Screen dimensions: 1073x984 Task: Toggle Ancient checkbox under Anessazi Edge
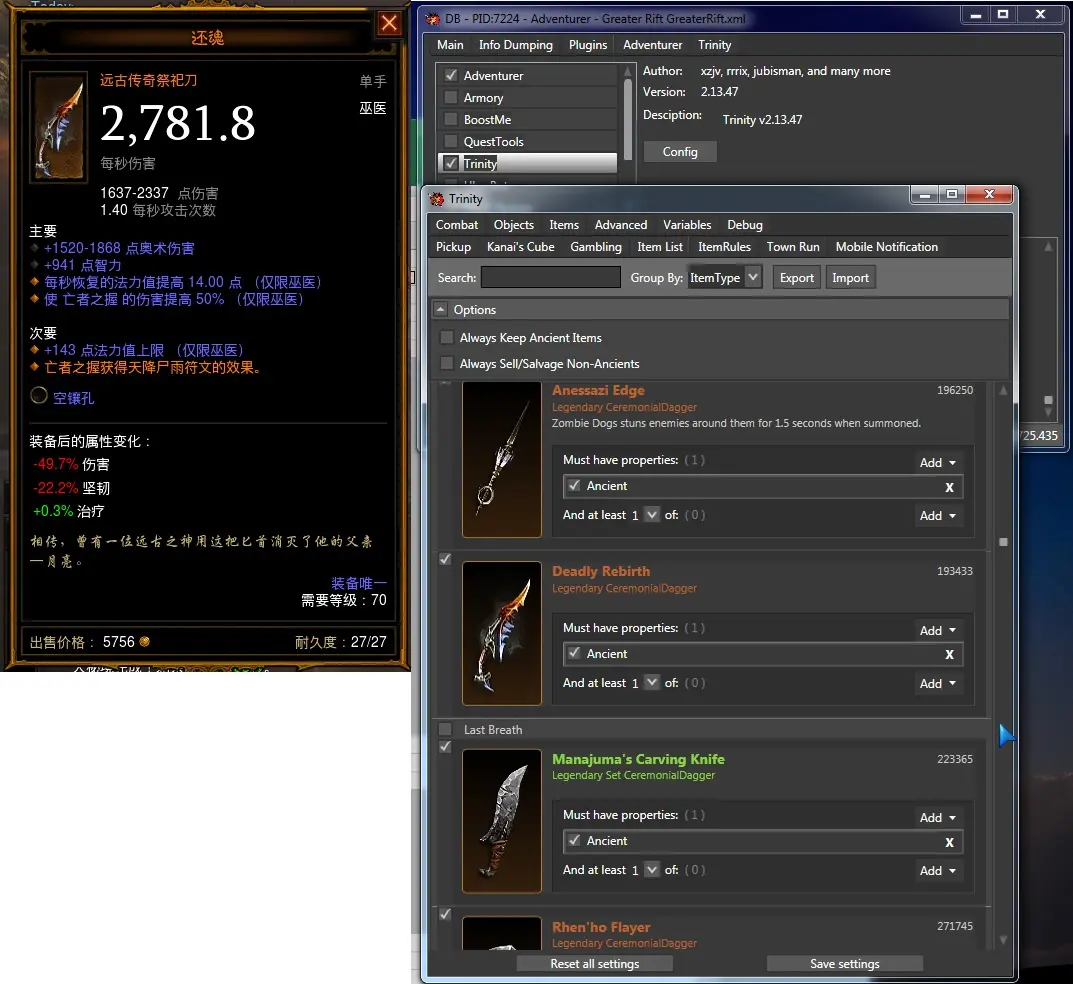click(x=574, y=485)
